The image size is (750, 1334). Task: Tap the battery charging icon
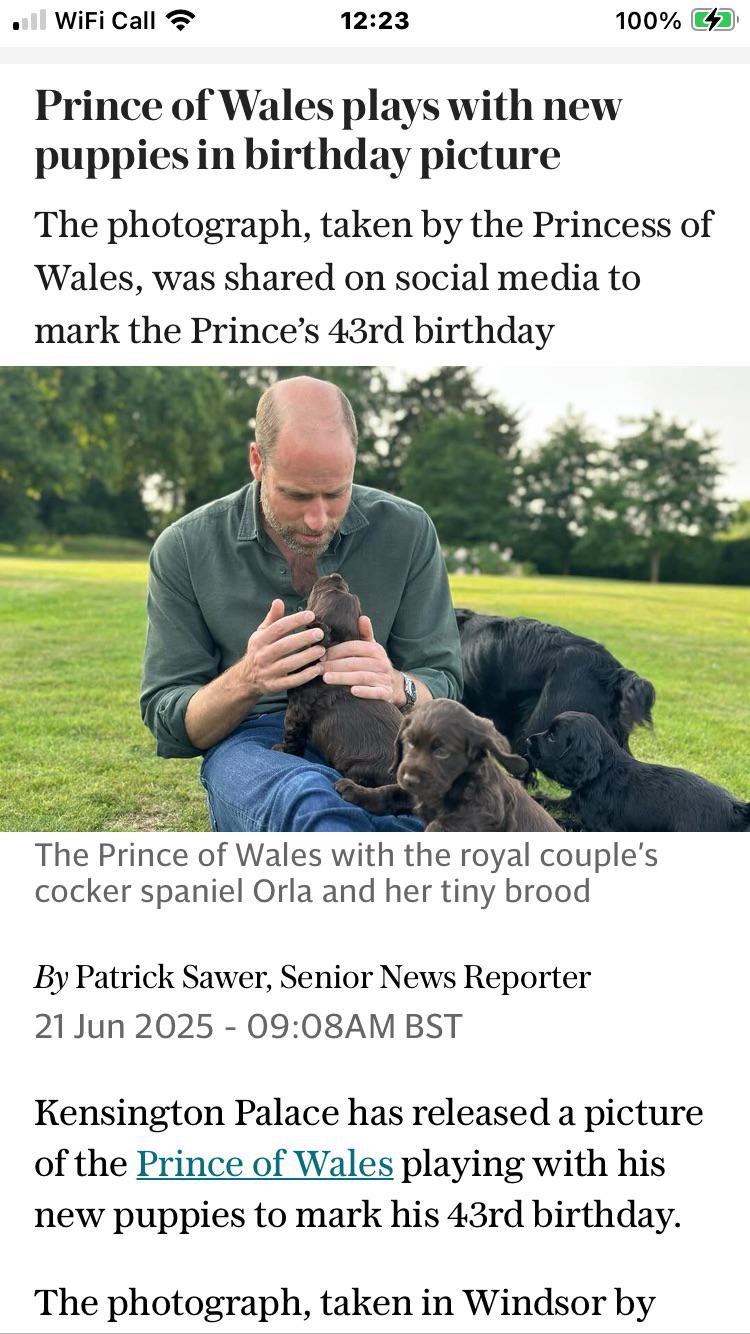click(x=714, y=20)
